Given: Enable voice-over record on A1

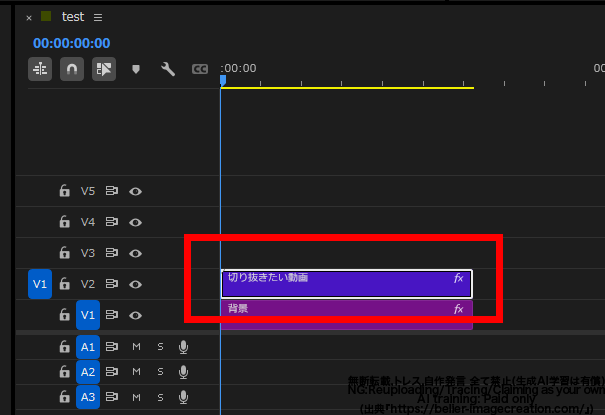Looking at the screenshot, I should pos(184,347).
